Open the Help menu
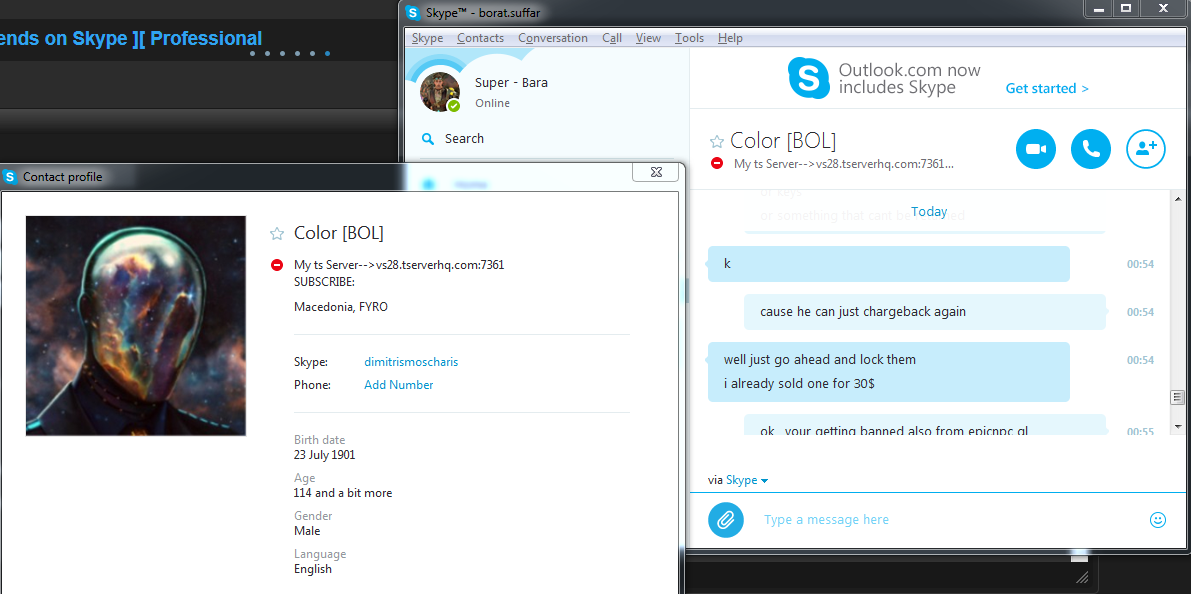The height and width of the screenshot is (594, 1191). 730,38
